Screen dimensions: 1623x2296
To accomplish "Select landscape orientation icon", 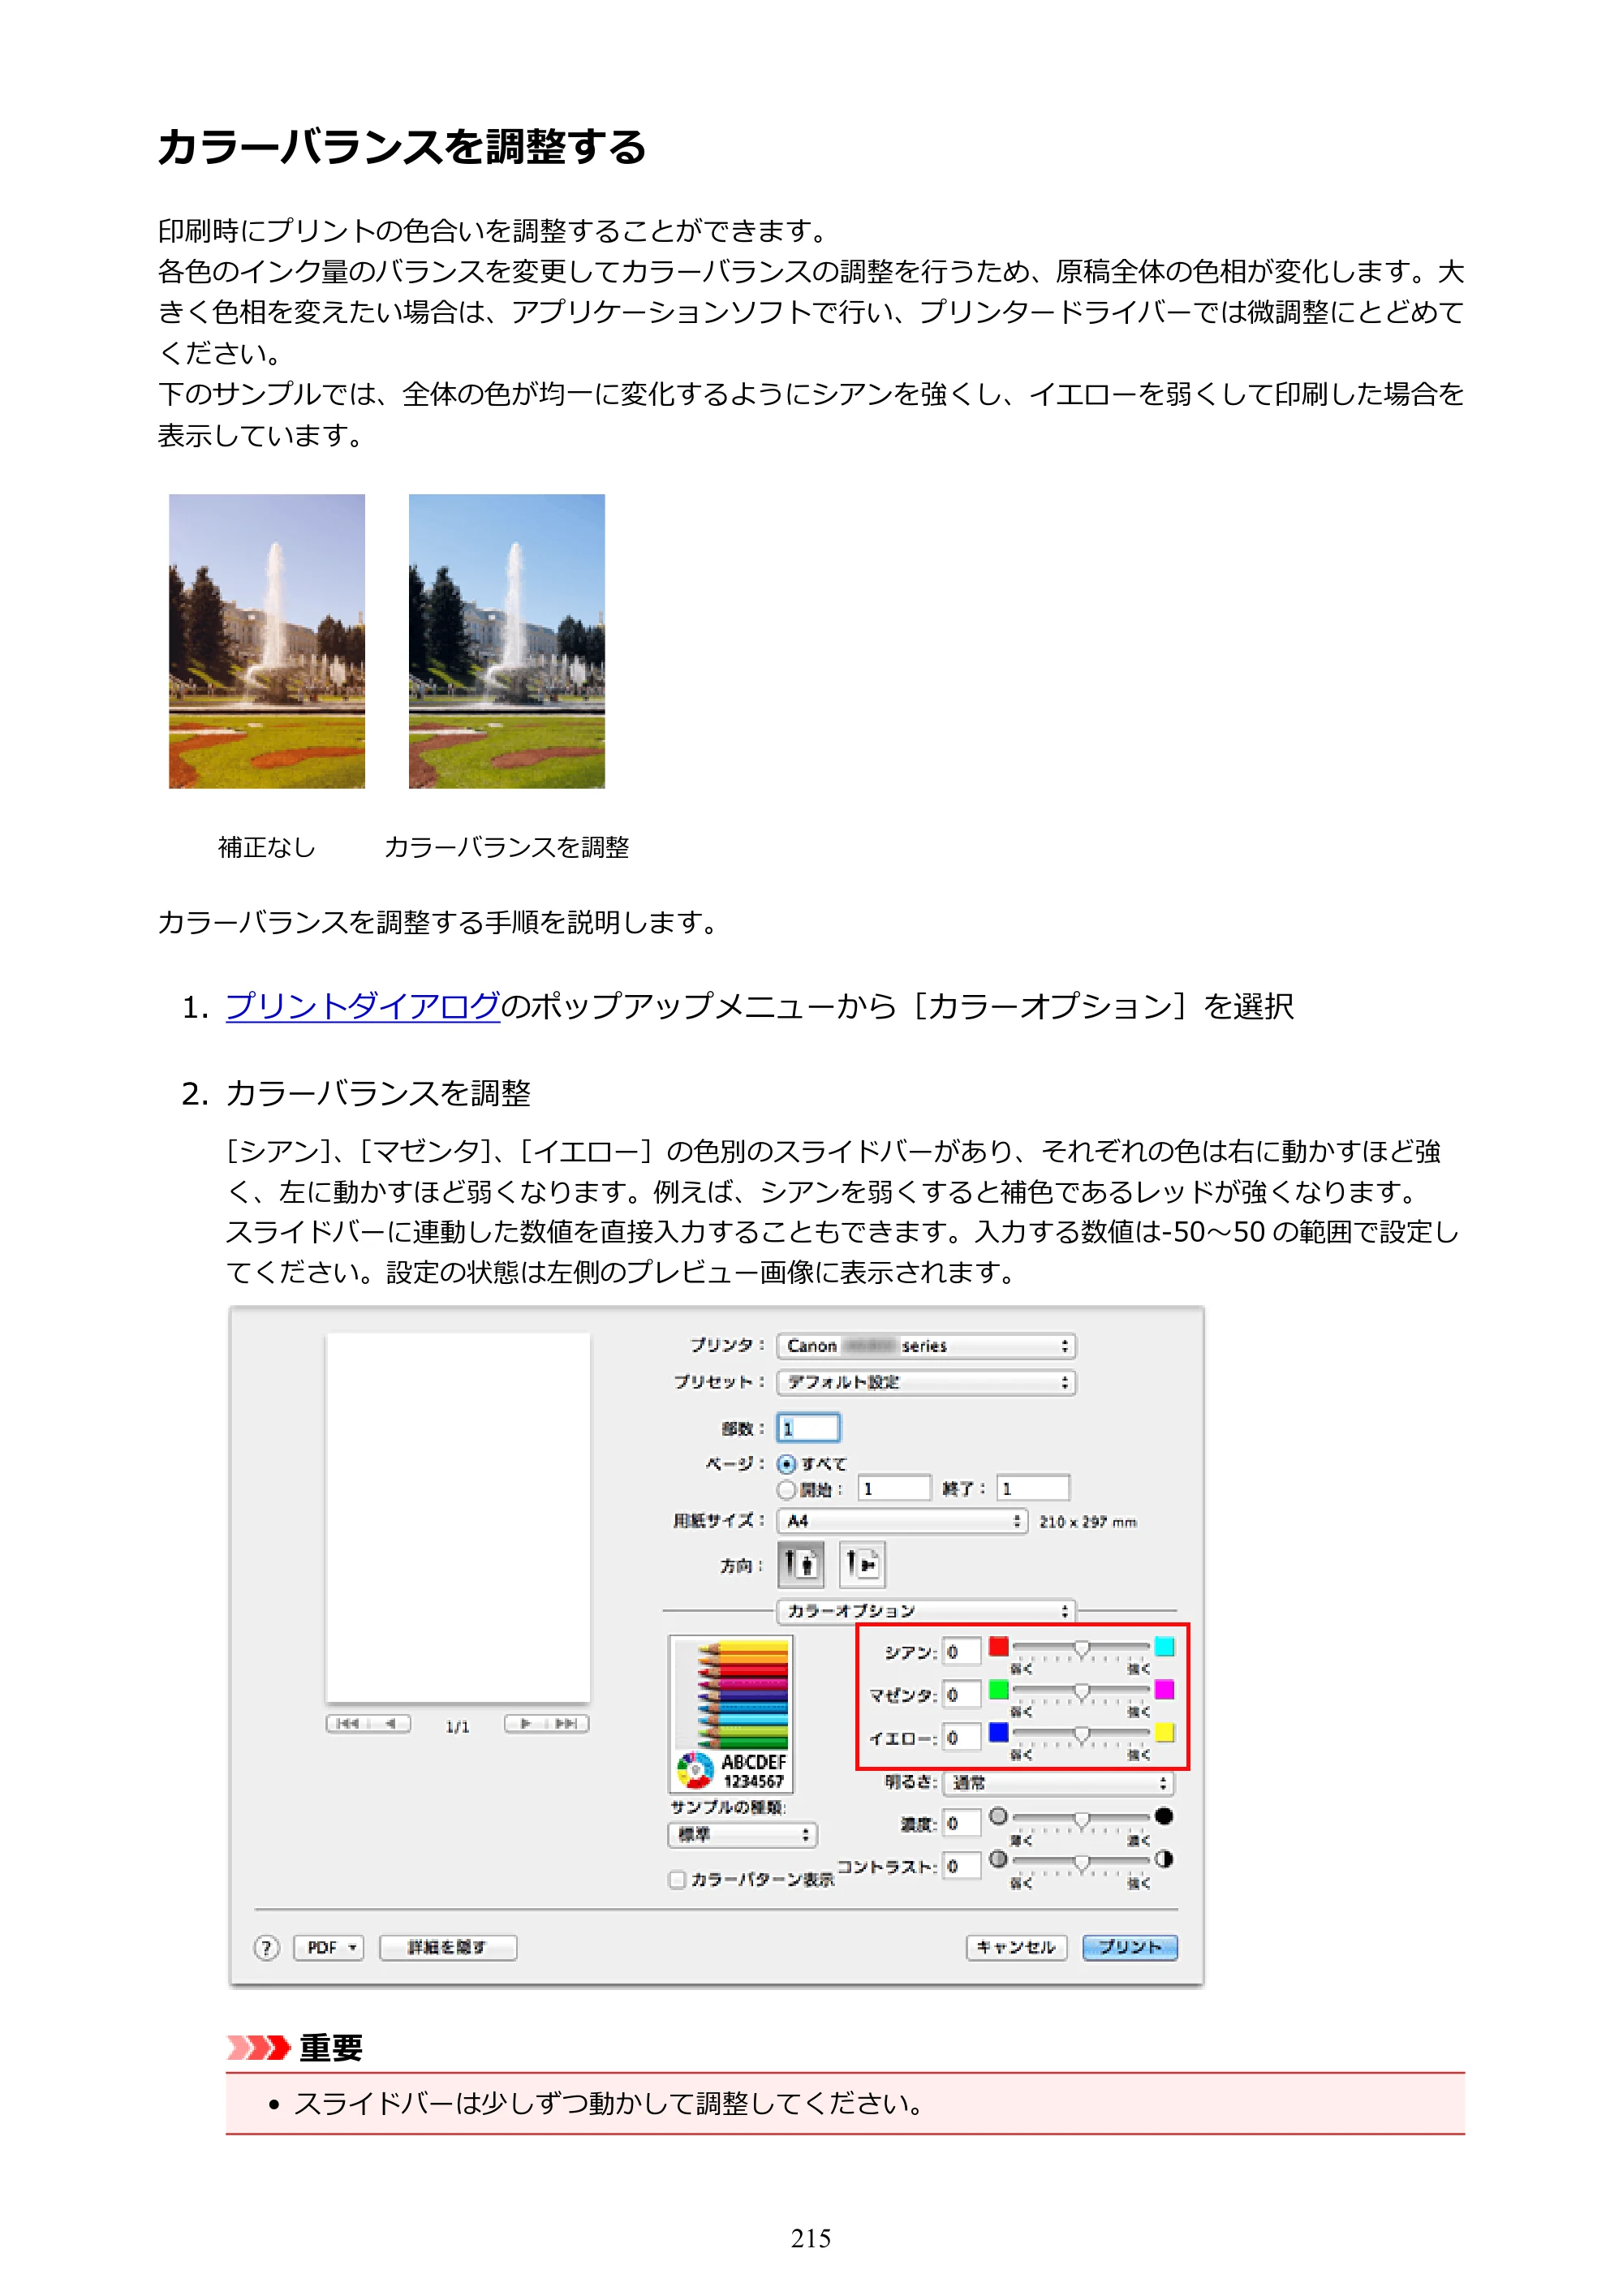I will pyautogui.click(x=862, y=1563).
